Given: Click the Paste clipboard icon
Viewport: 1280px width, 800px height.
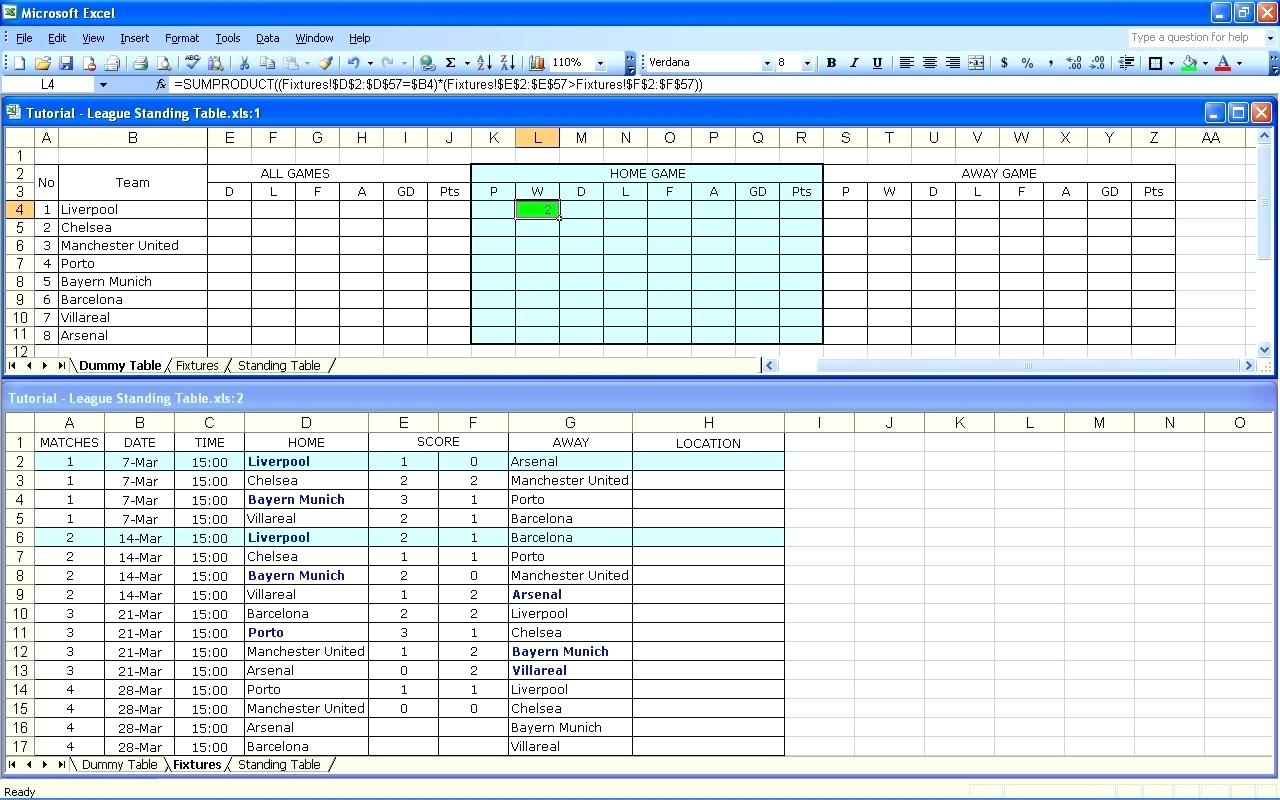Looking at the screenshot, I should click(289, 63).
